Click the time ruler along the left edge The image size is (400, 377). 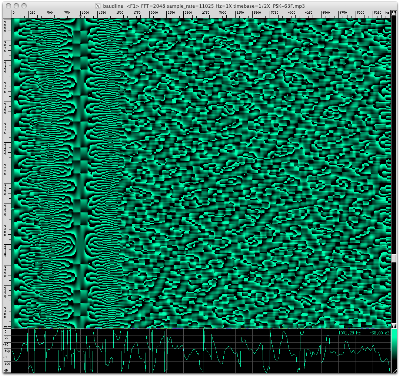[7, 173]
